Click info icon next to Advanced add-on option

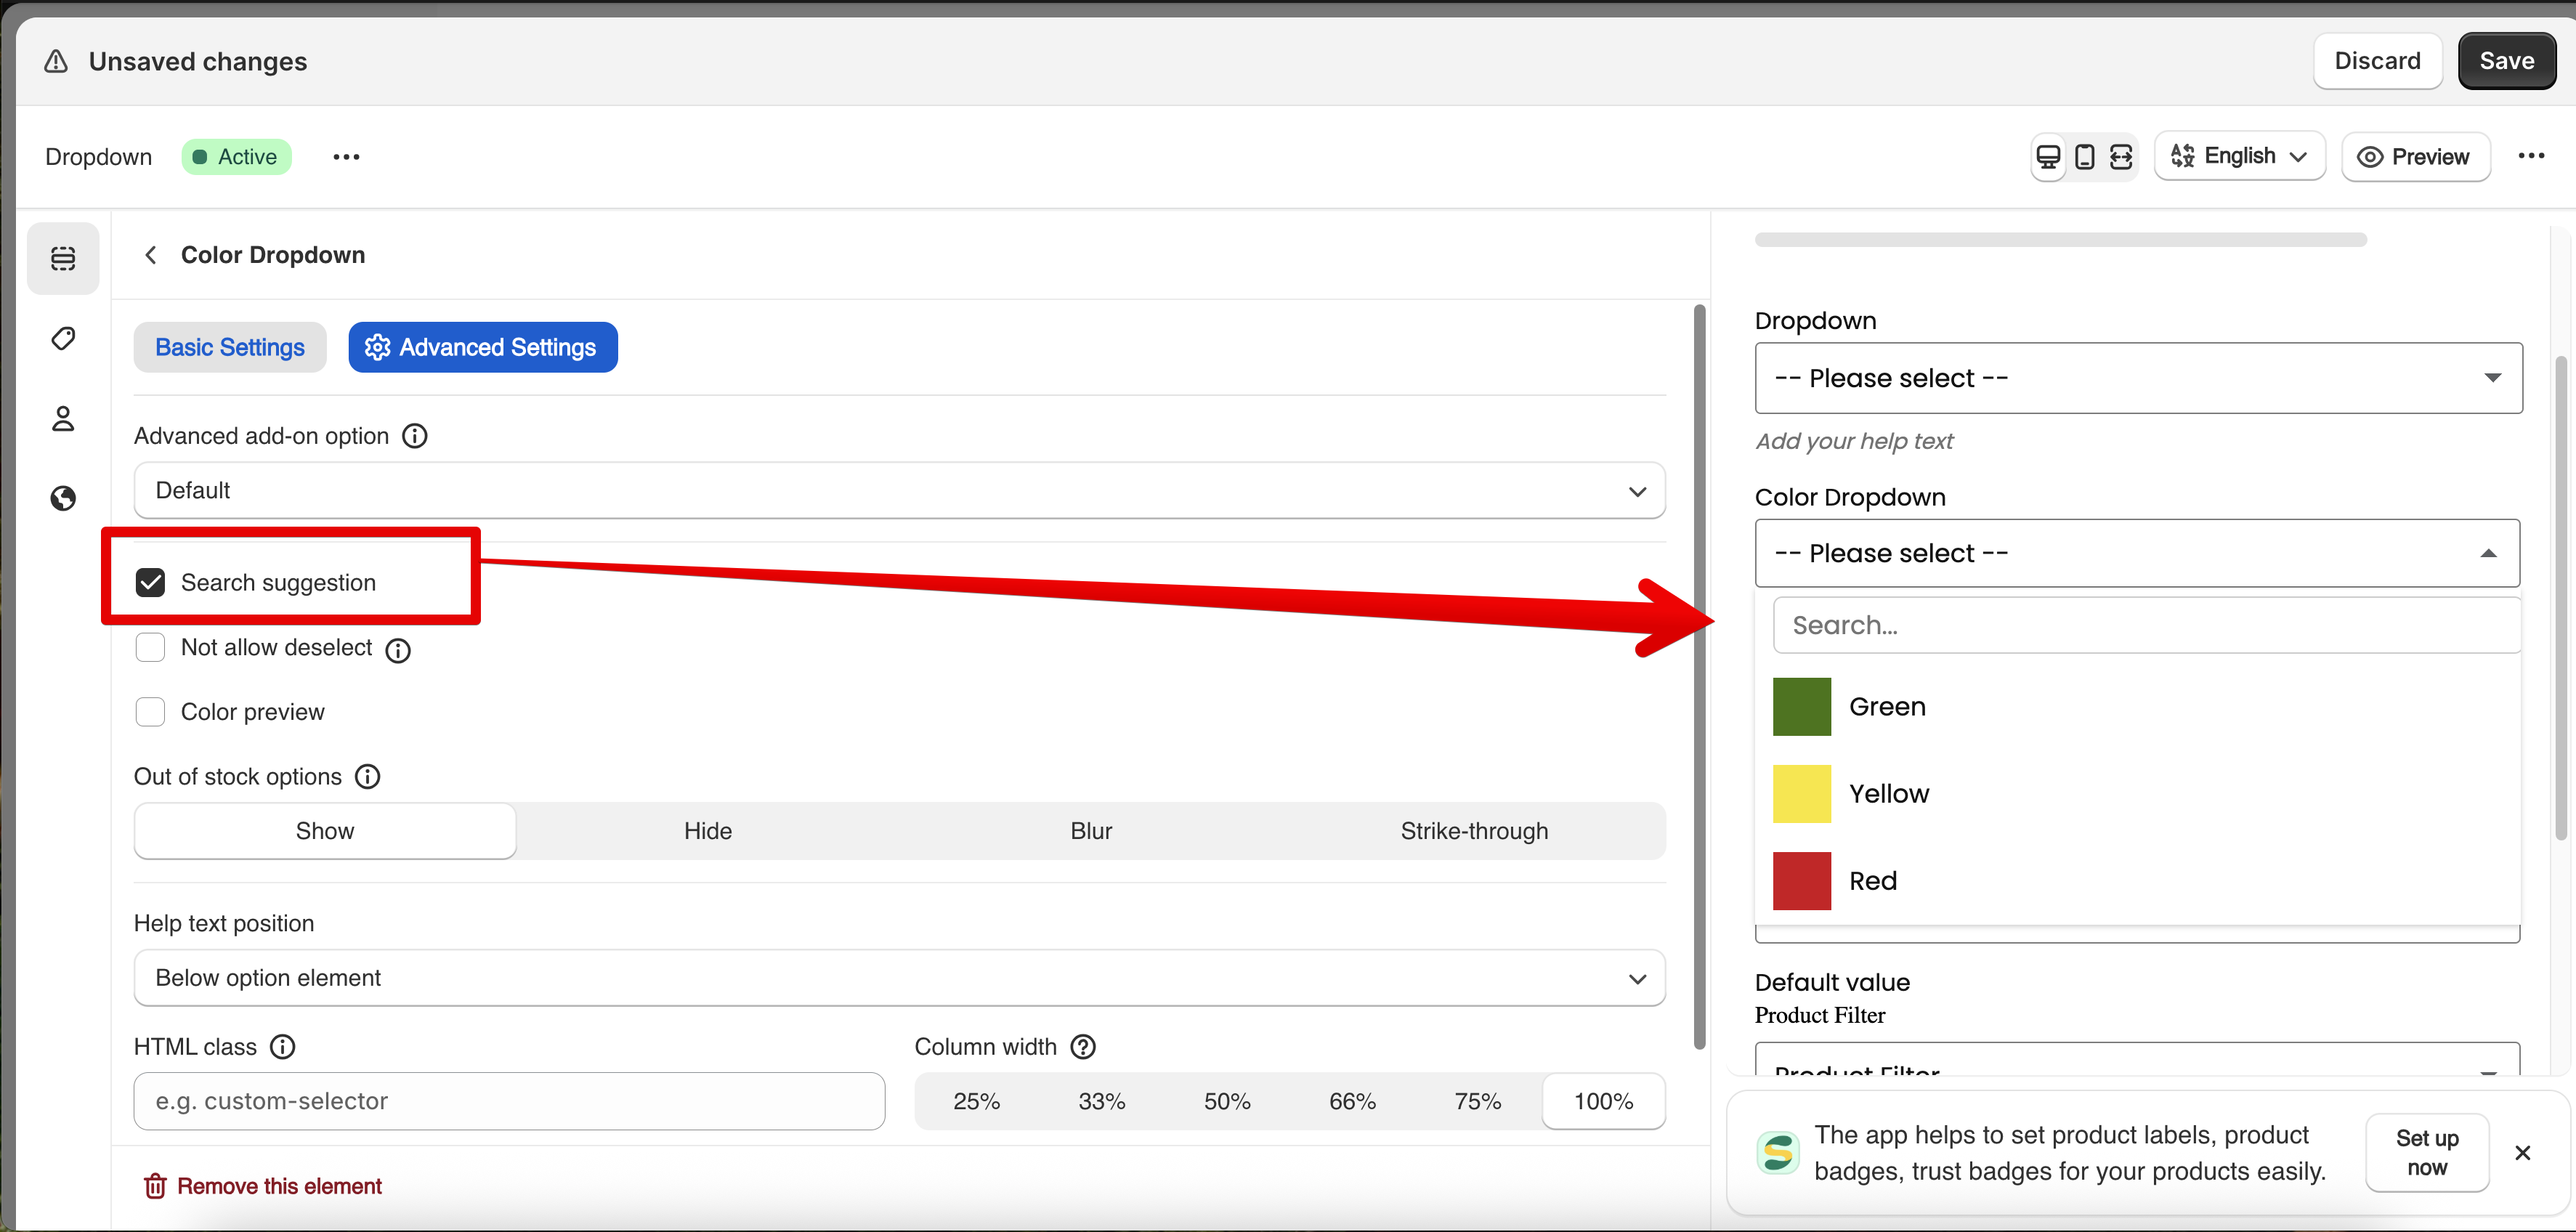414,436
